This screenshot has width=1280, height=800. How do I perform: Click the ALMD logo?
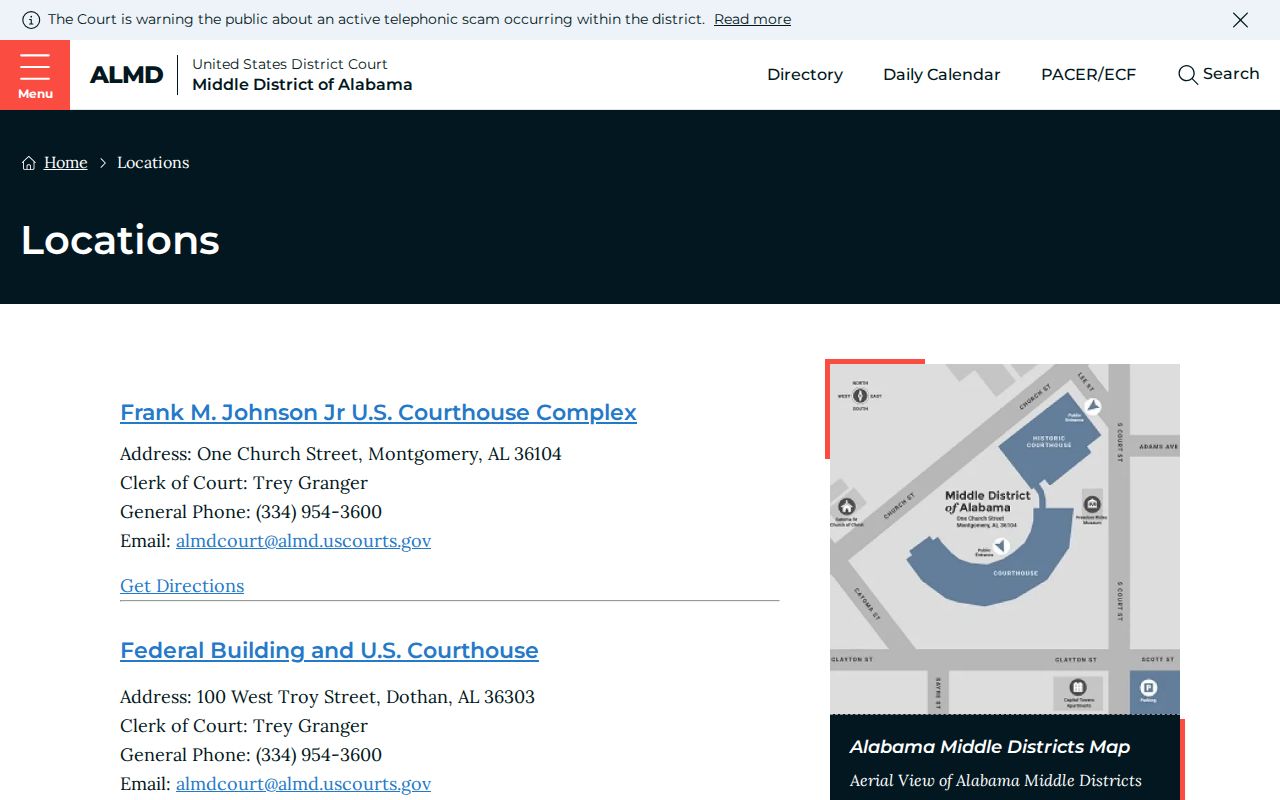pos(126,75)
